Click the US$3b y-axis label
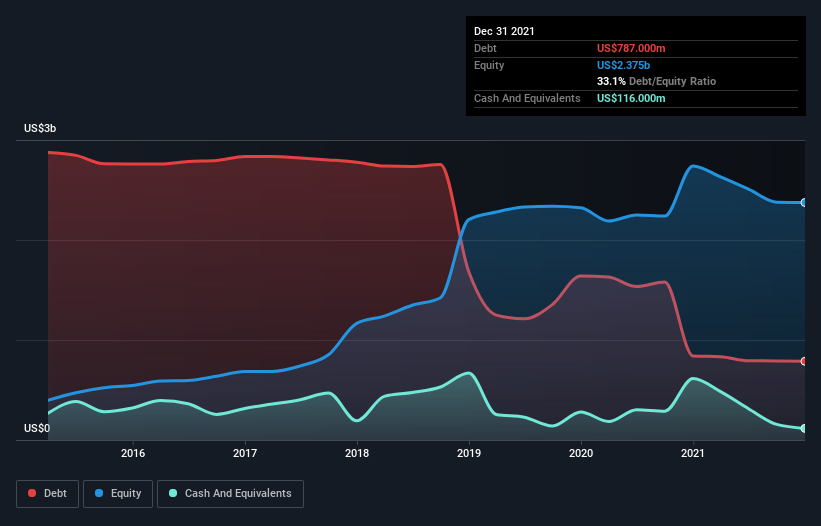Screen dimensions: 821x526 [40, 128]
